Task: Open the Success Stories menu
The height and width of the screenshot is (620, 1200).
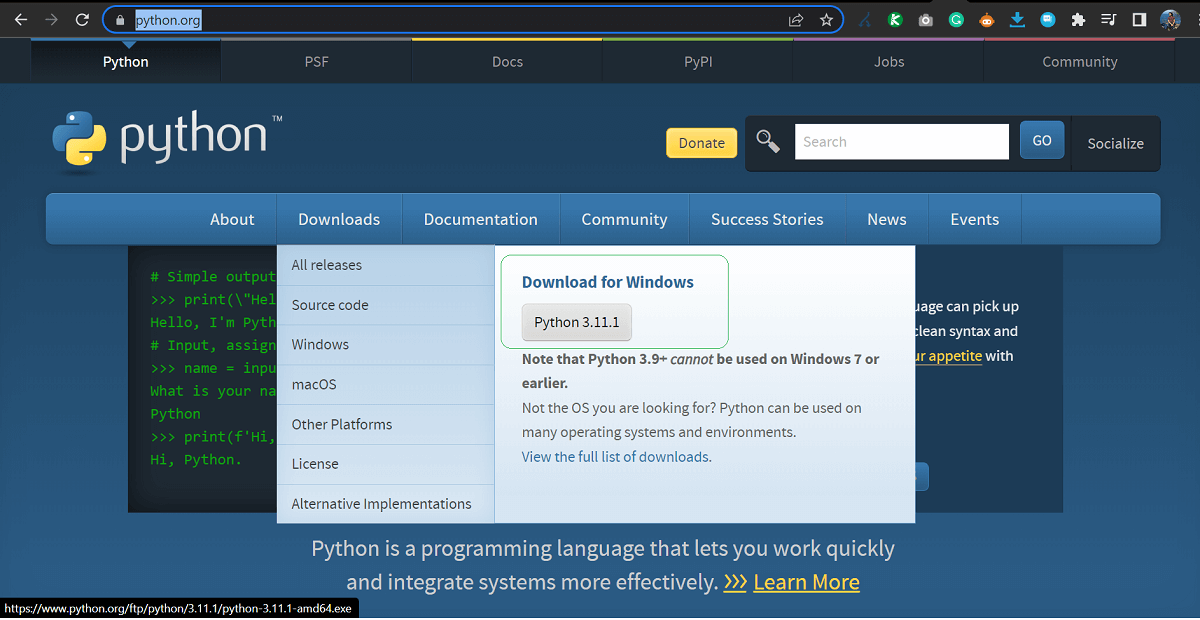Action: [767, 219]
